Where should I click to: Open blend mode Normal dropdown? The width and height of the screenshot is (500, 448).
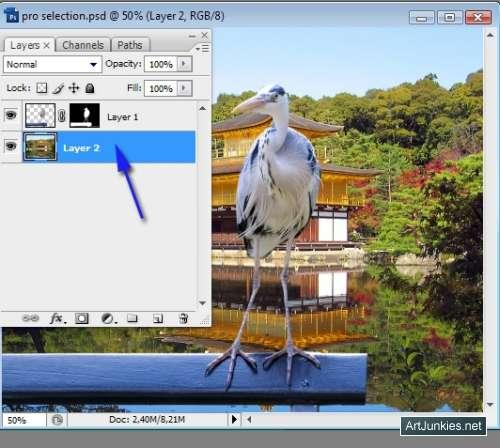(x=52, y=64)
